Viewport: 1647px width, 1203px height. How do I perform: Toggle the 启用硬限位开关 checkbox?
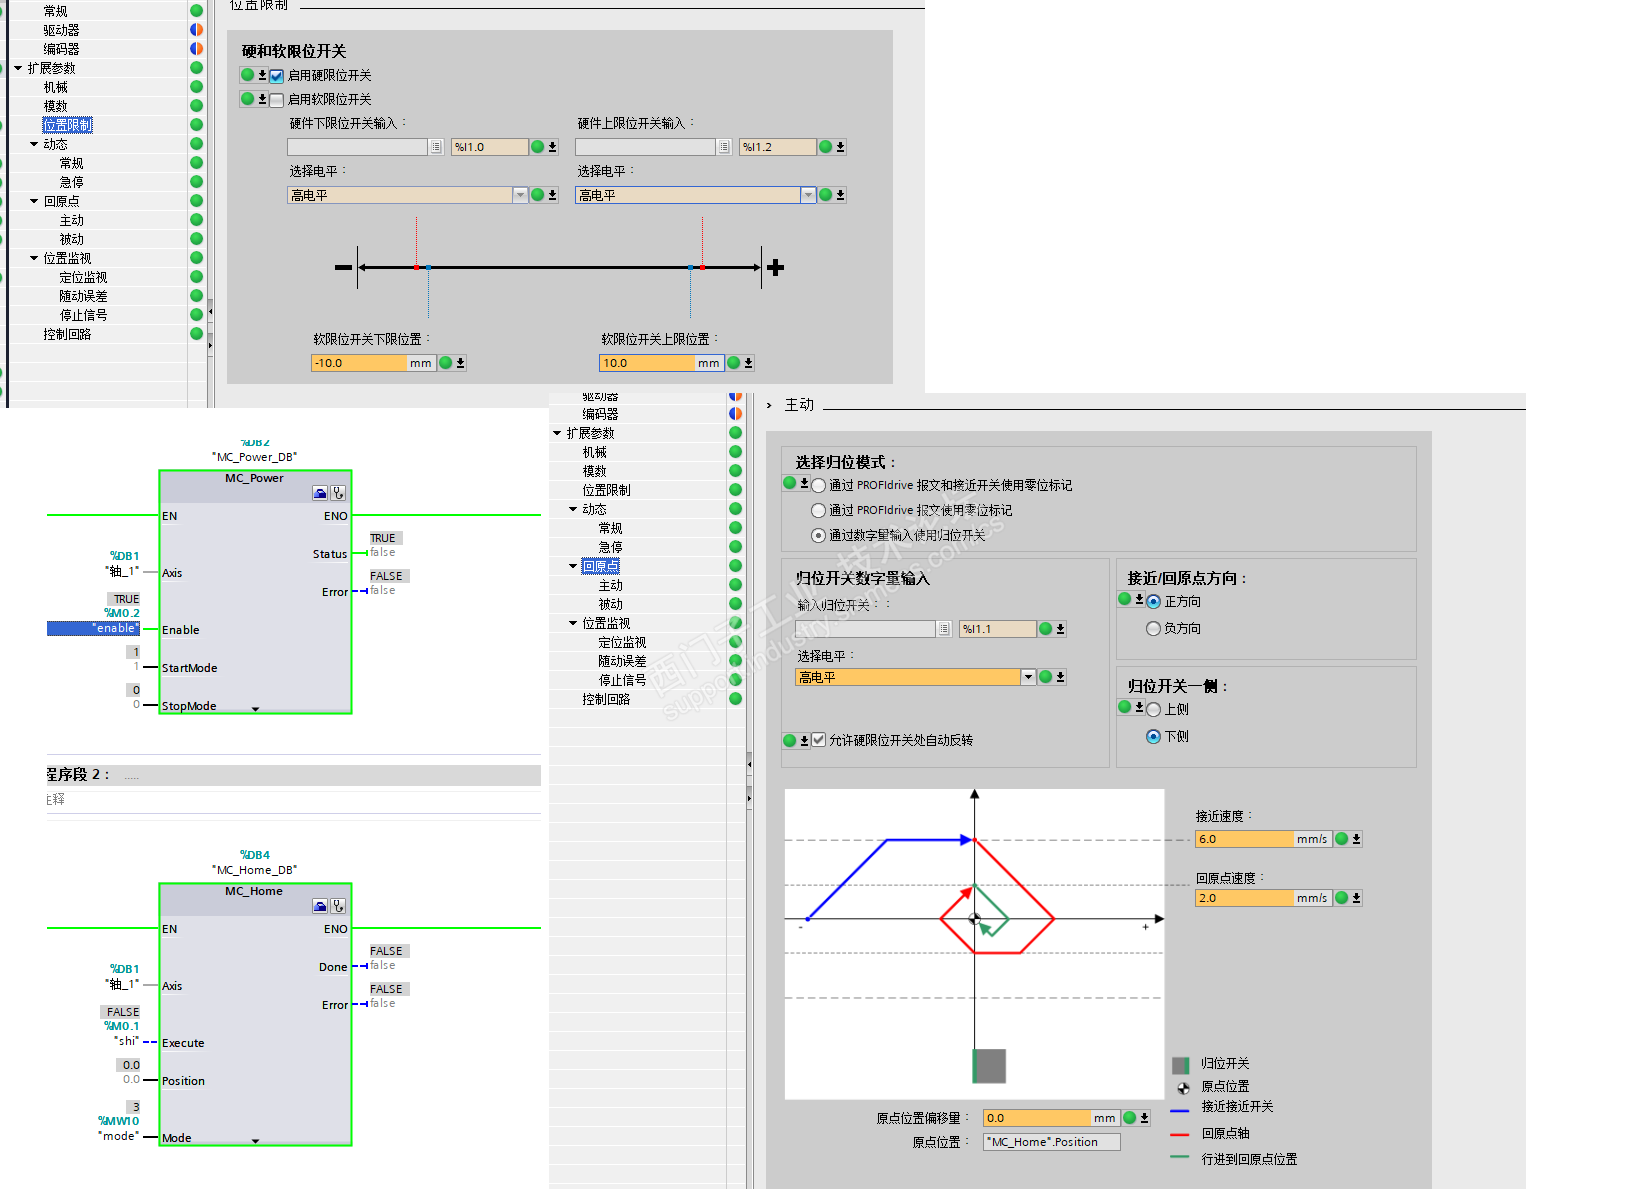click(277, 76)
